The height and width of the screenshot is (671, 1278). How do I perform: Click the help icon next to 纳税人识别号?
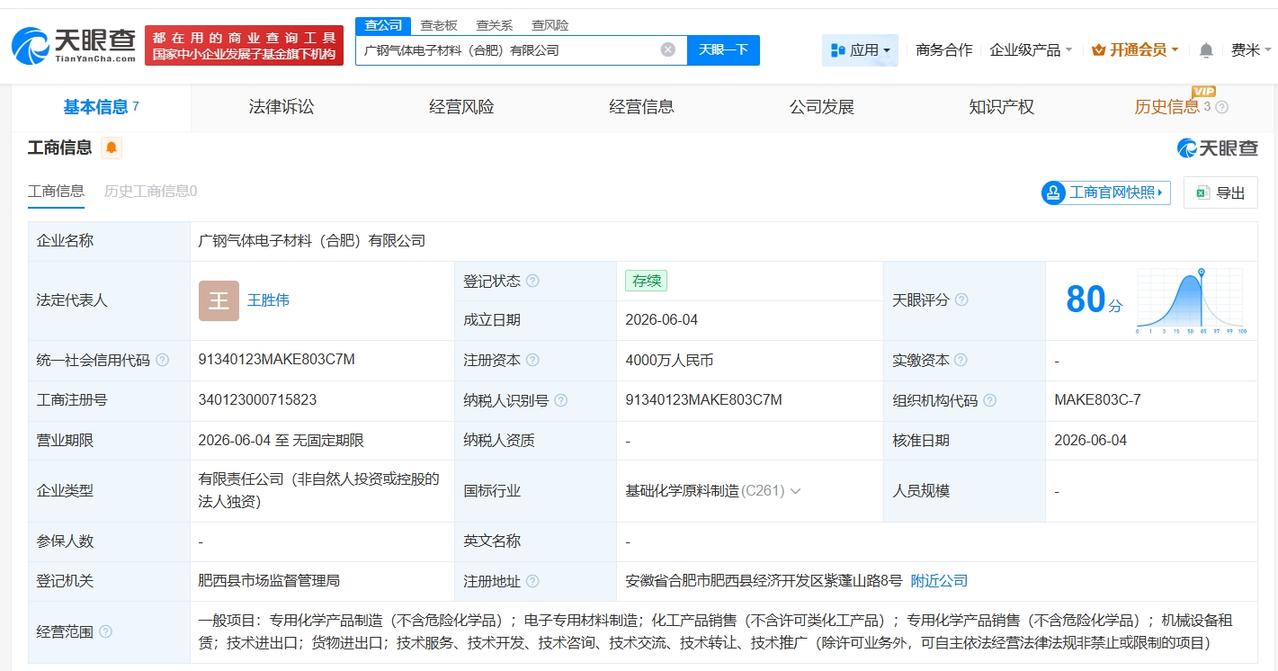(x=560, y=400)
